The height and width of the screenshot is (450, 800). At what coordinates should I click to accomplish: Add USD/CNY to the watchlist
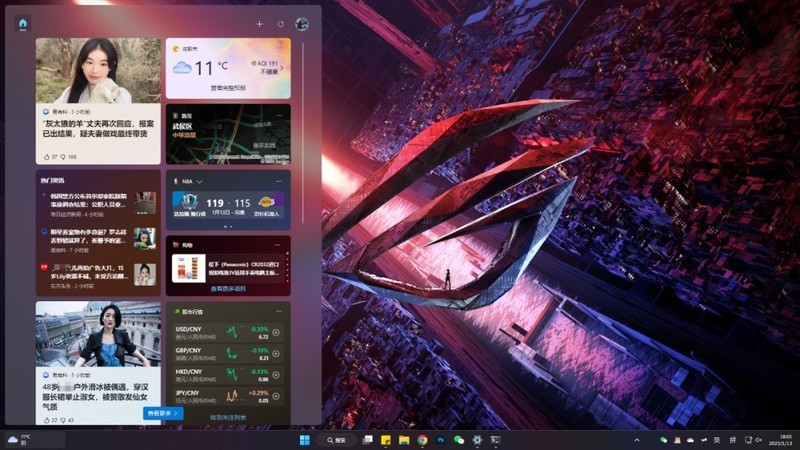[276, 333]
